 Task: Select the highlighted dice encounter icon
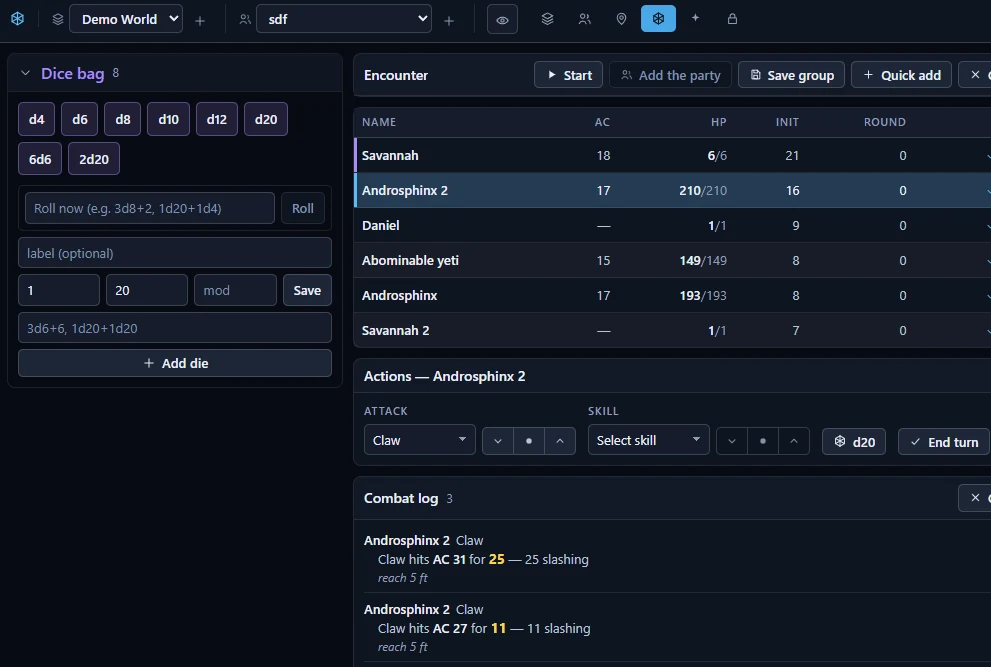[658, 18]
